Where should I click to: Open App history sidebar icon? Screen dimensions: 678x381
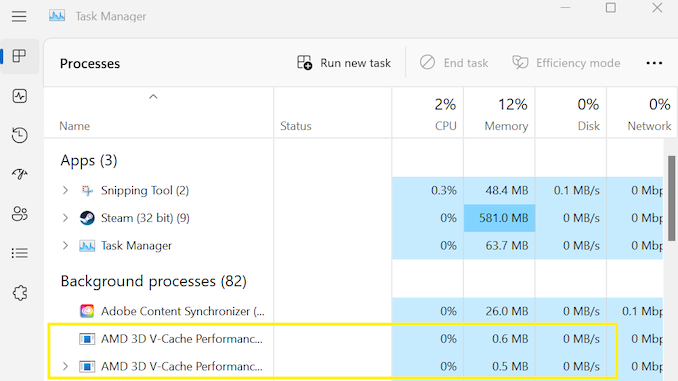tap(19, 135)
